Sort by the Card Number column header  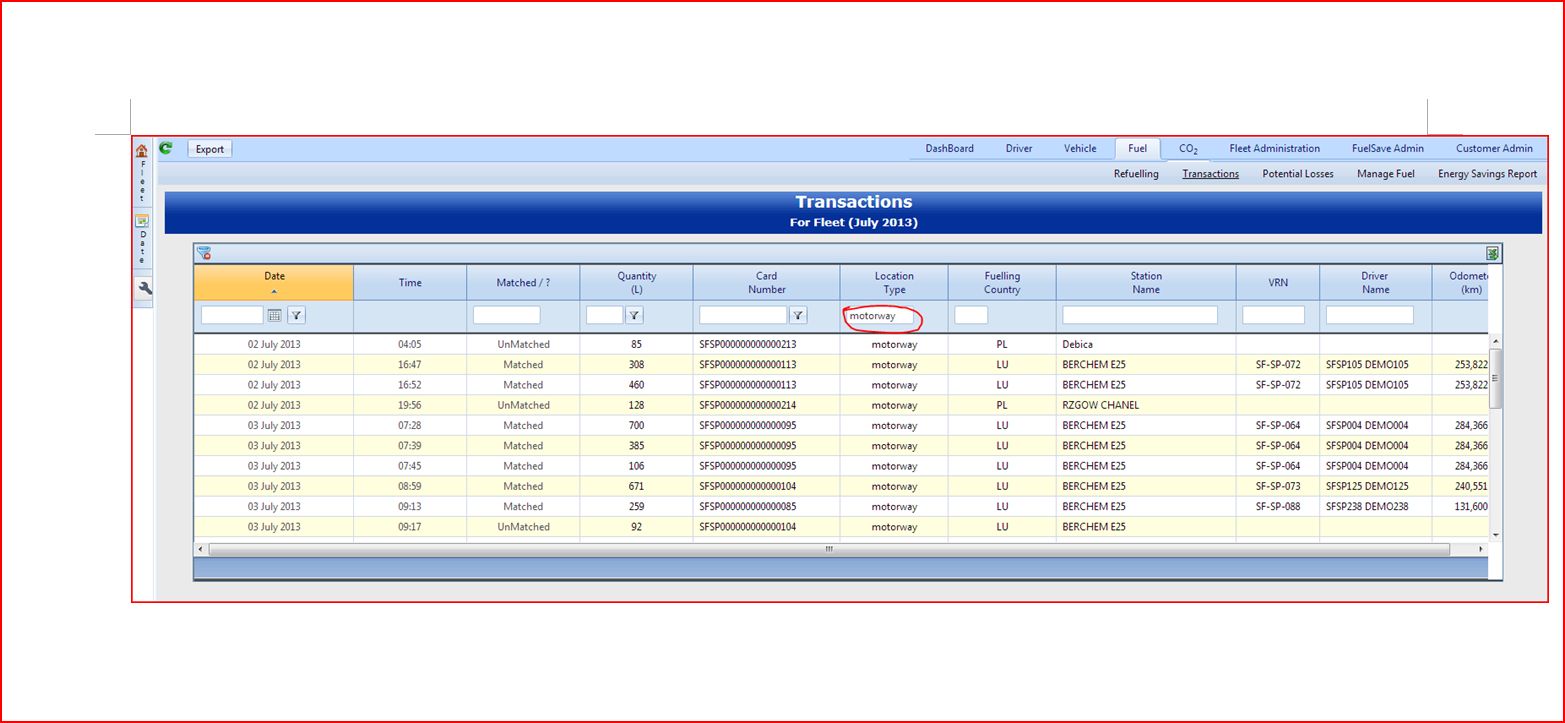coord(766,282)
